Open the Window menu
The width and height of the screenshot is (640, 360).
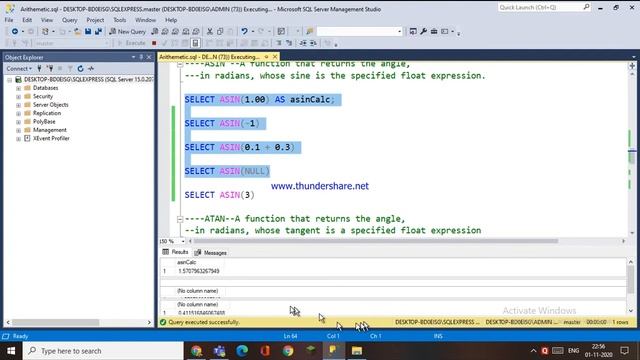(x=145, y=20)
